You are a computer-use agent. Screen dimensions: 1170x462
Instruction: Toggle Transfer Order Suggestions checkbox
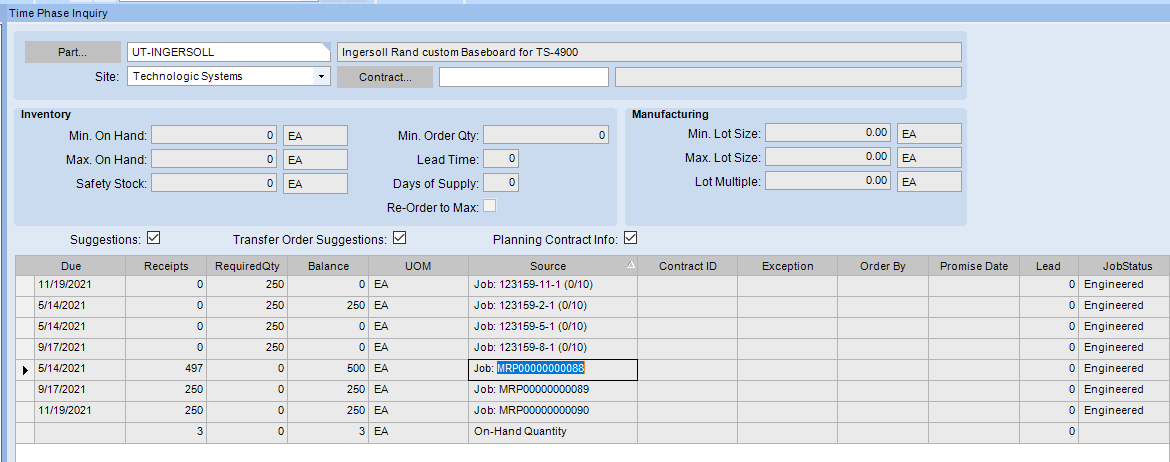(400, 238)
